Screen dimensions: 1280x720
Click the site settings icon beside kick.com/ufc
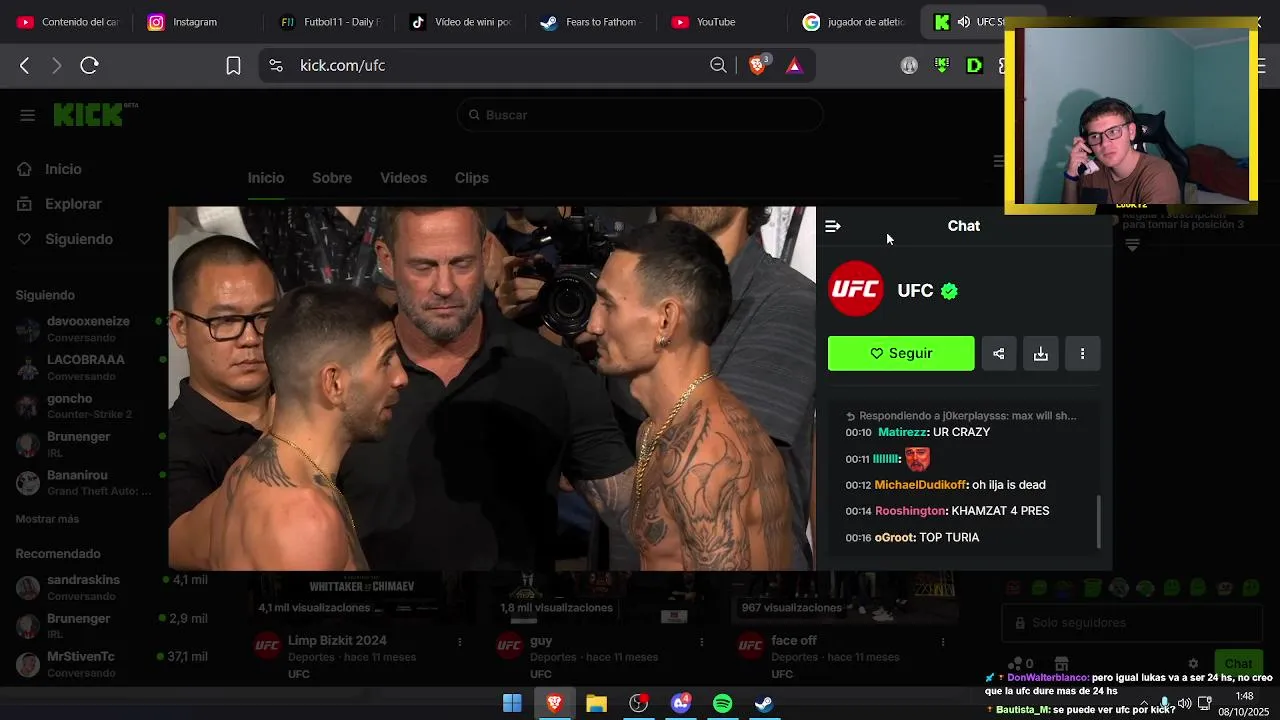tap(276, 65)
